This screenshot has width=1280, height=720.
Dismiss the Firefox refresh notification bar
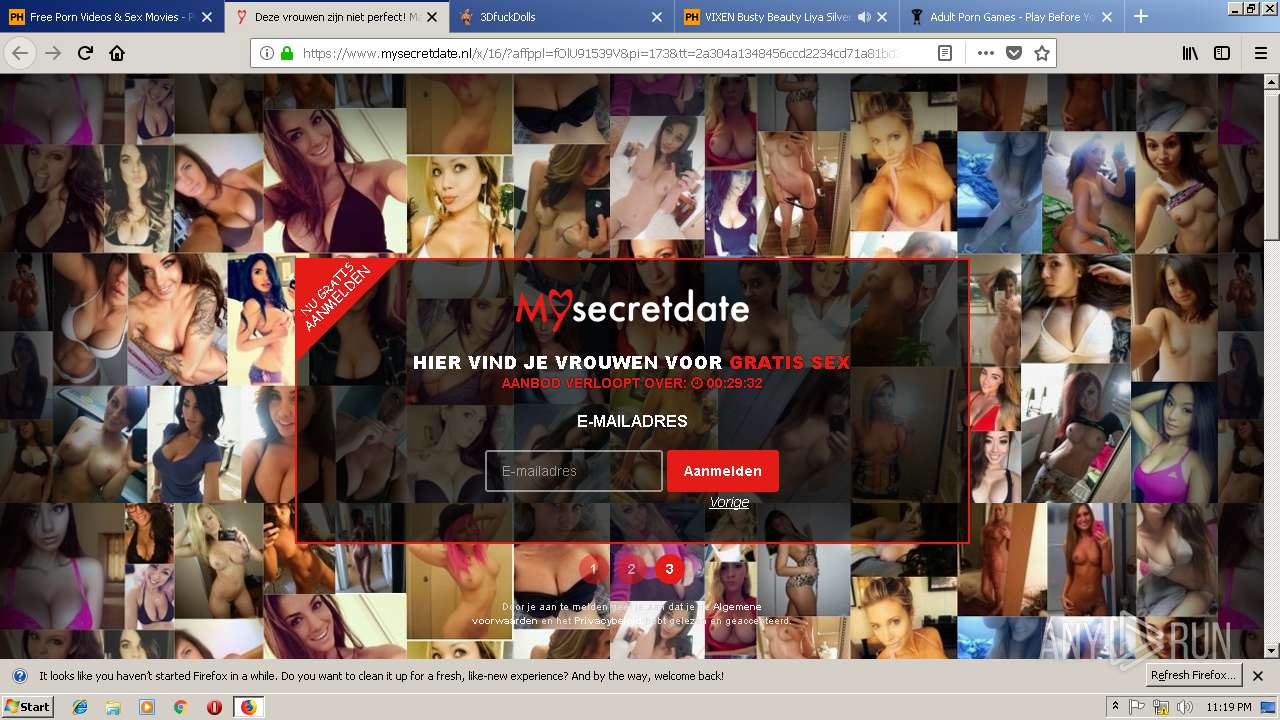click(1258, 676)
